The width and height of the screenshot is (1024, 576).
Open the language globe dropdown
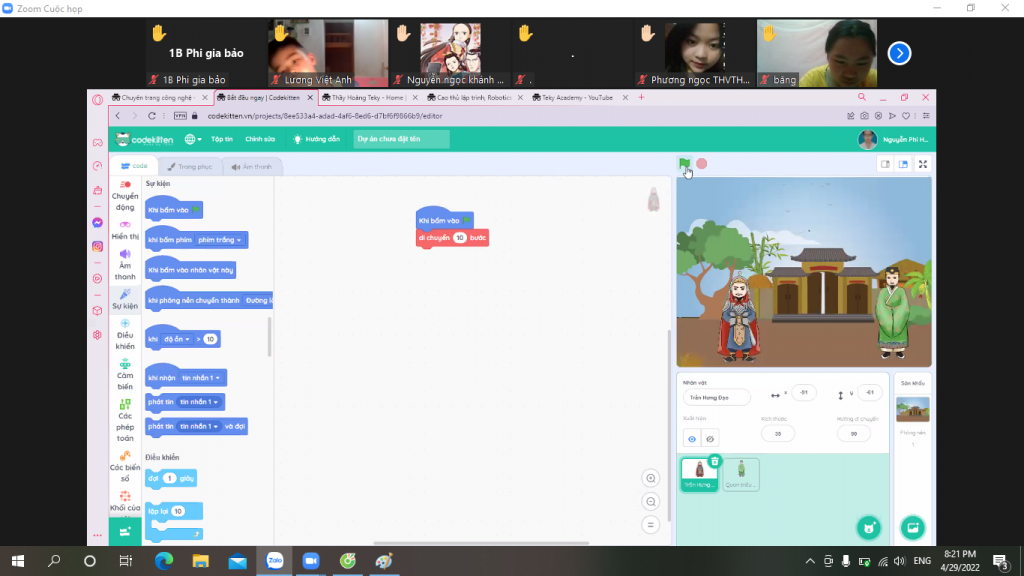click(x=193, y=139)
